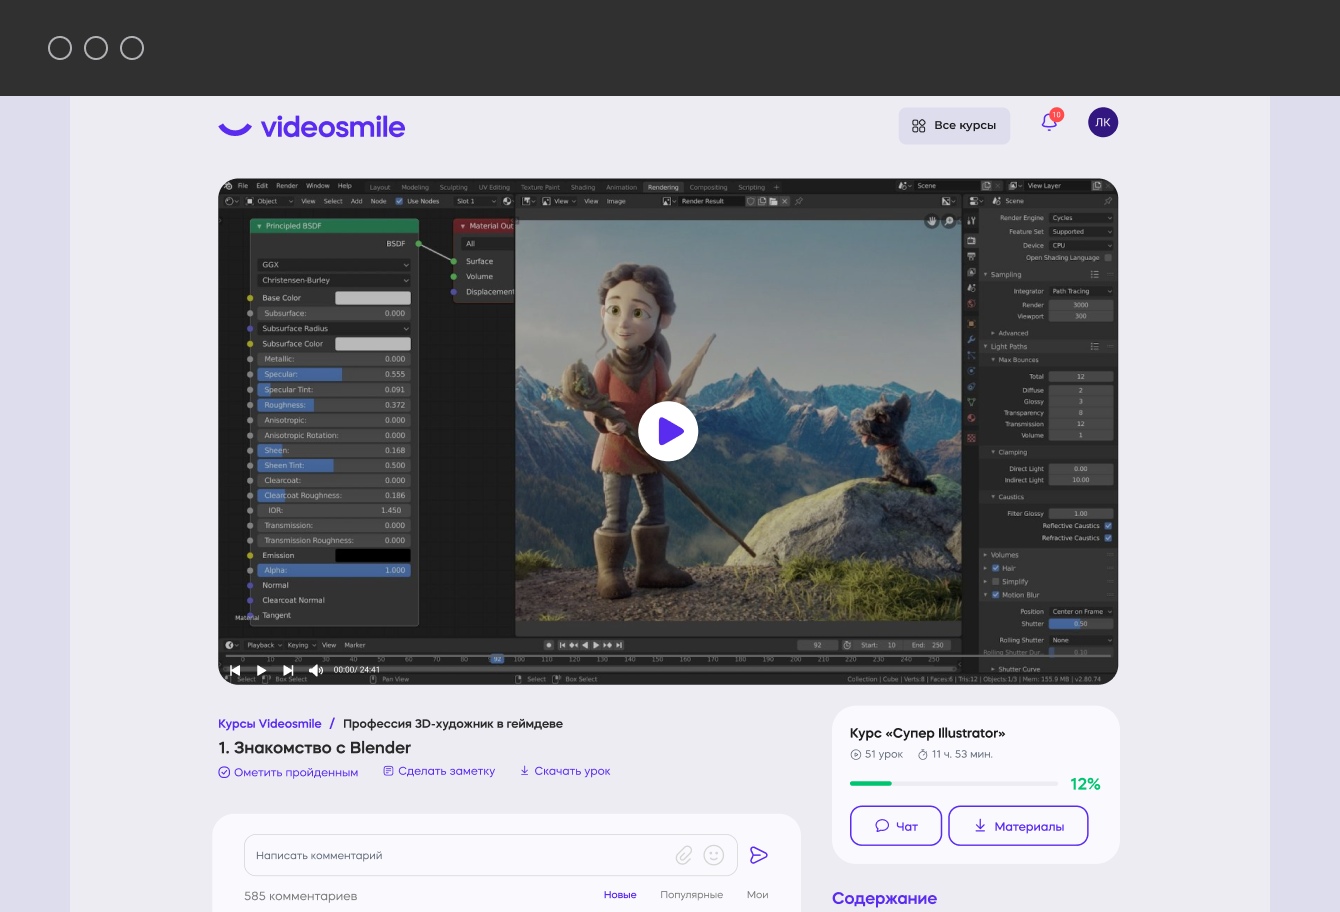1340x912 pixels.
Task: Send comment with the paper plane icon
Action: click(x=759, y=855)
